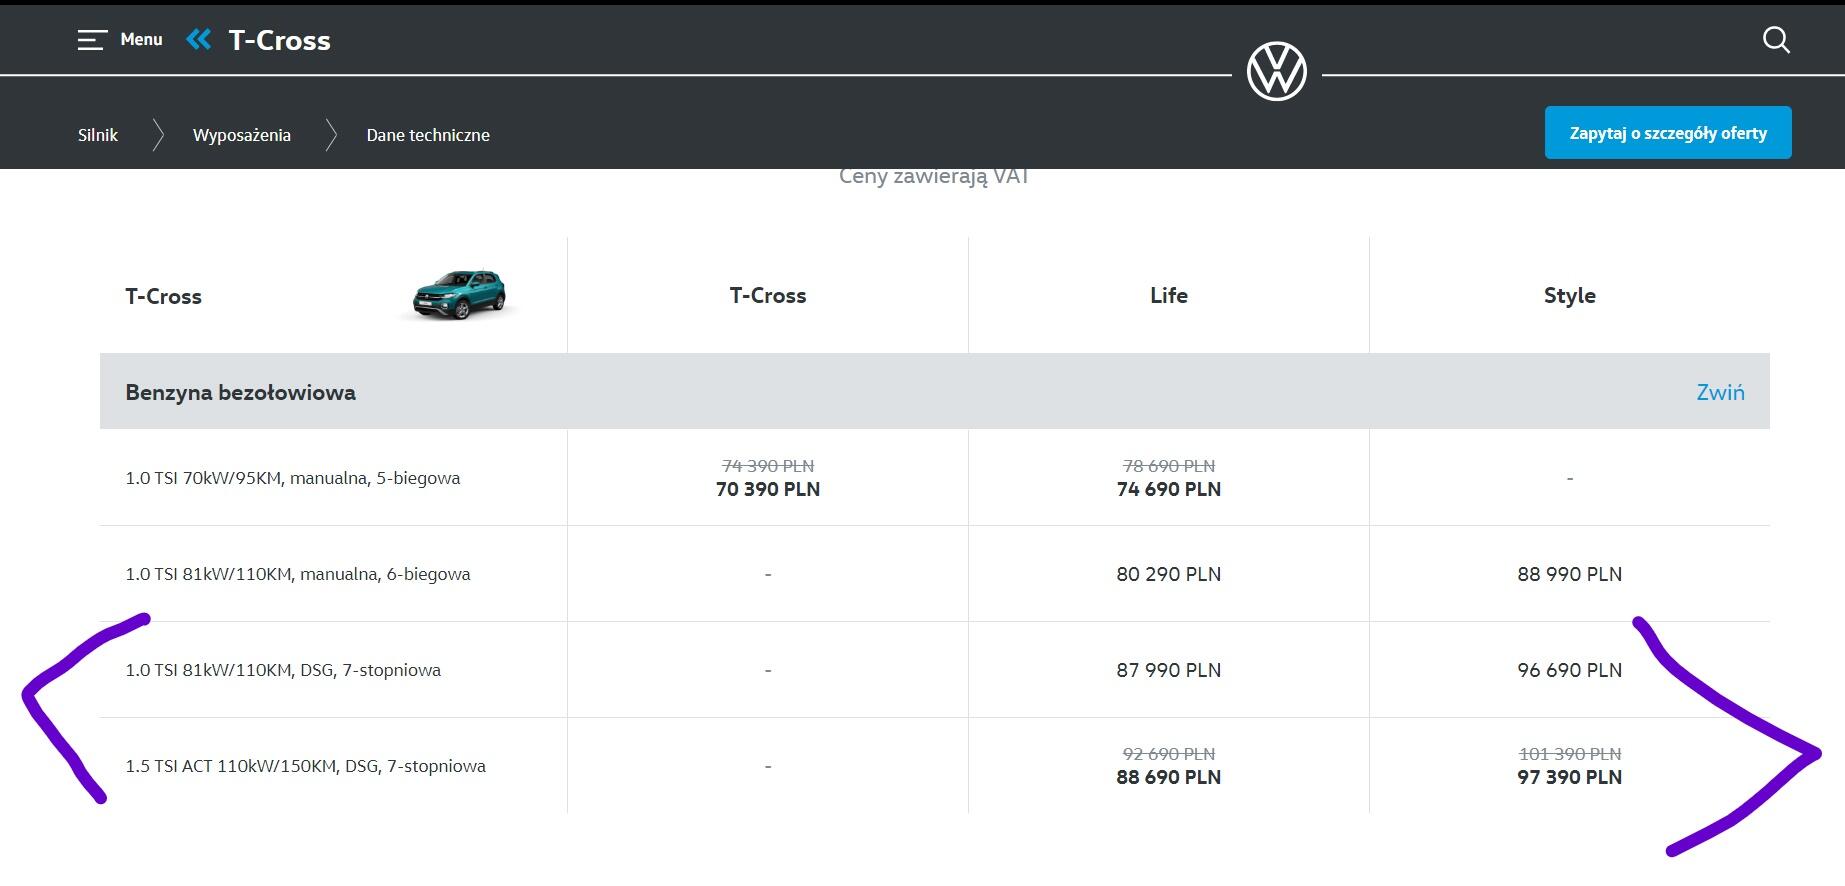
Task: Click chevron separator after Silnik
Action: click(x=157, y=135)
